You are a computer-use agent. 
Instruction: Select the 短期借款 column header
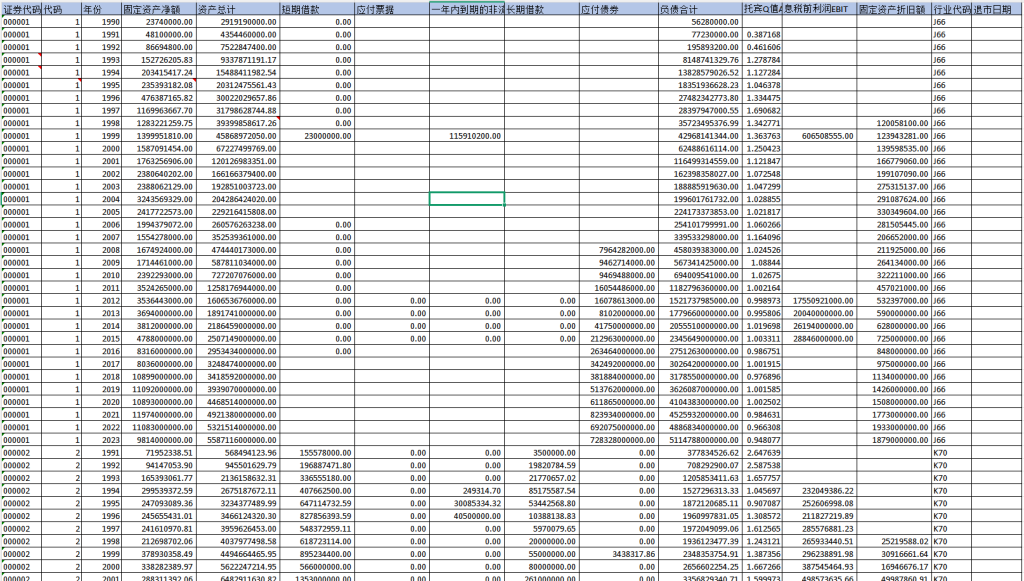315,7
